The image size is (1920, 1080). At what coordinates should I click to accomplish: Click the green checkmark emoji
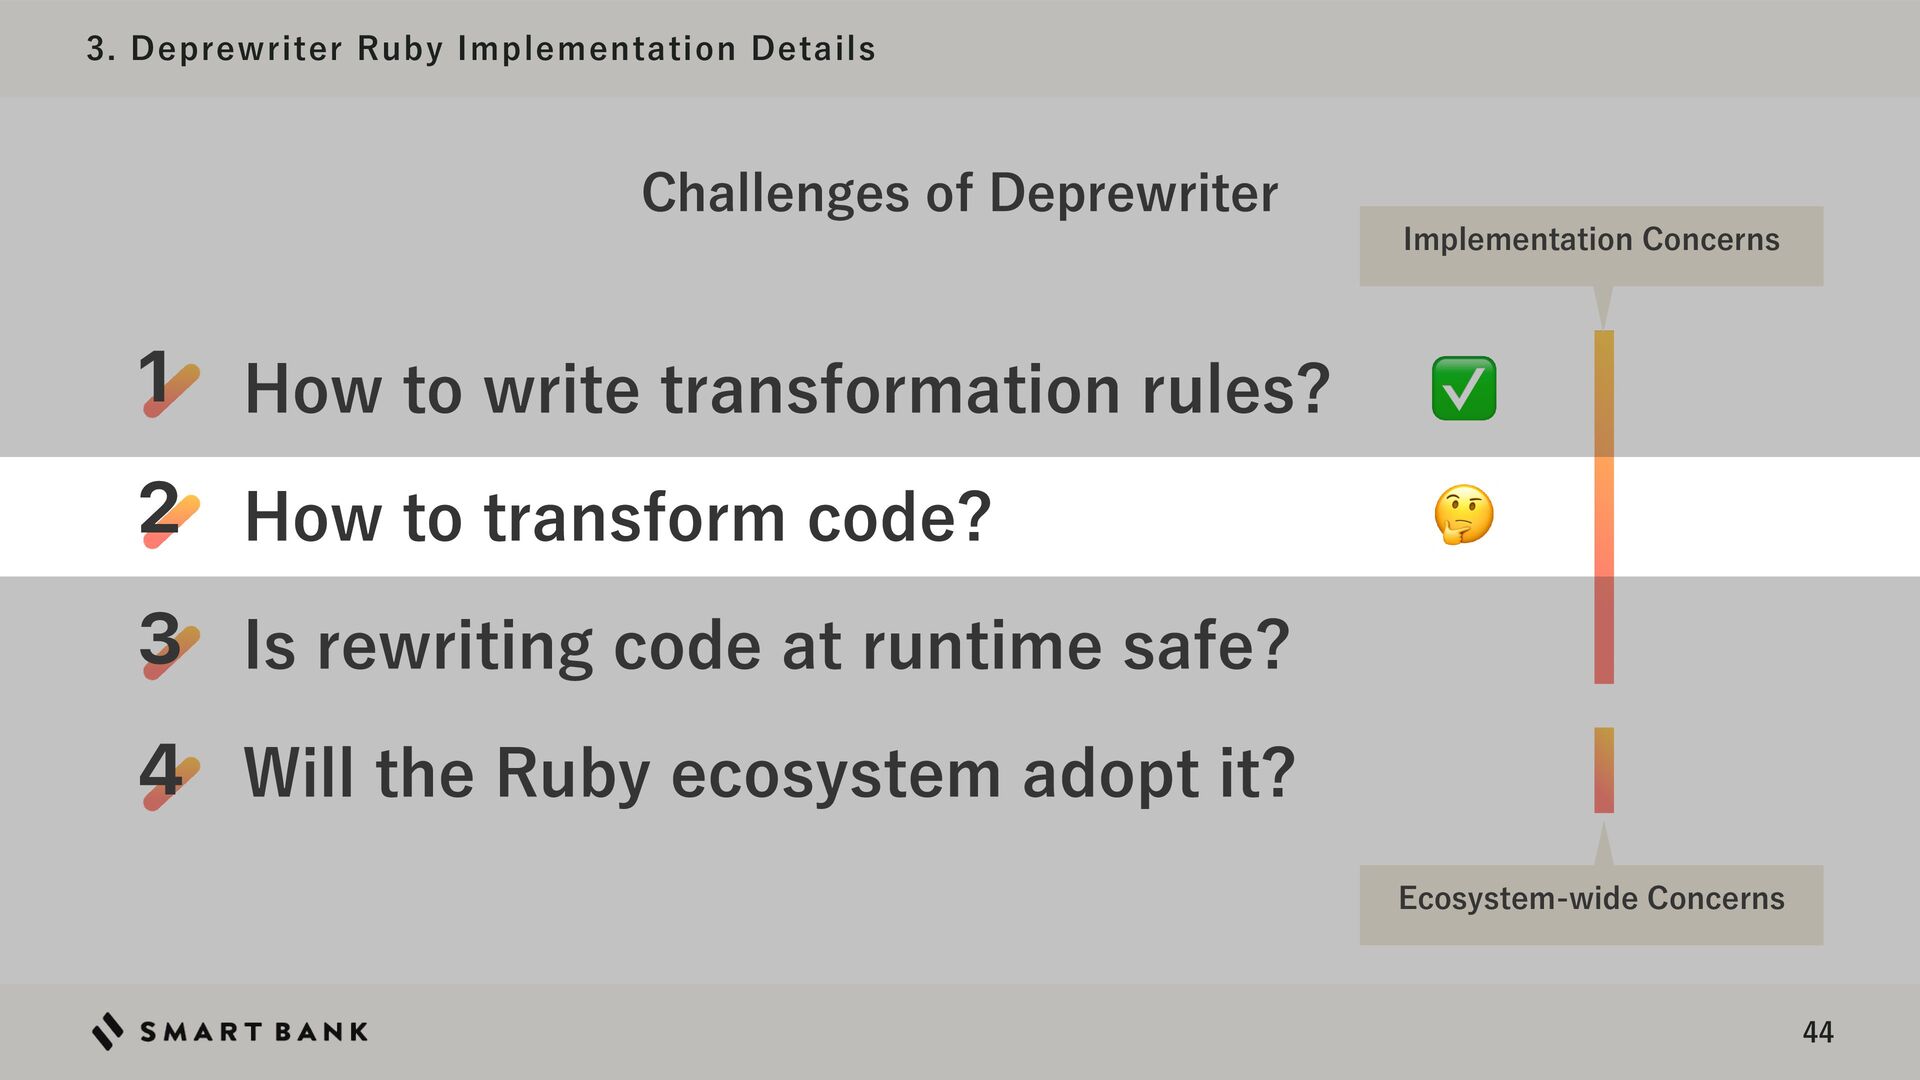click(x=1463, y=388)
